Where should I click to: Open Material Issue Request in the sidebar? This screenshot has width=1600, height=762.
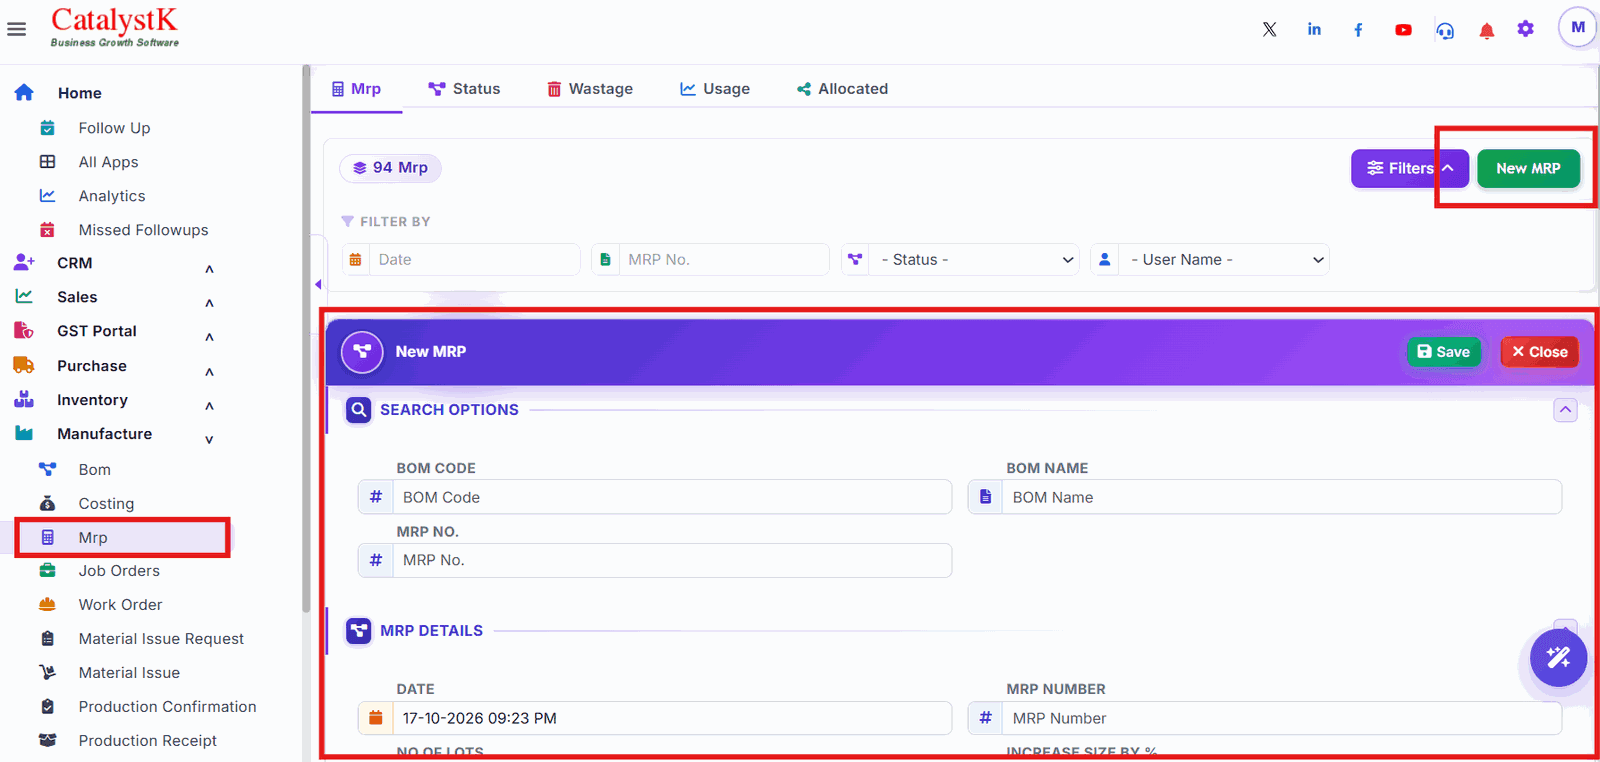pyautogui.click(x=161, y=639)
